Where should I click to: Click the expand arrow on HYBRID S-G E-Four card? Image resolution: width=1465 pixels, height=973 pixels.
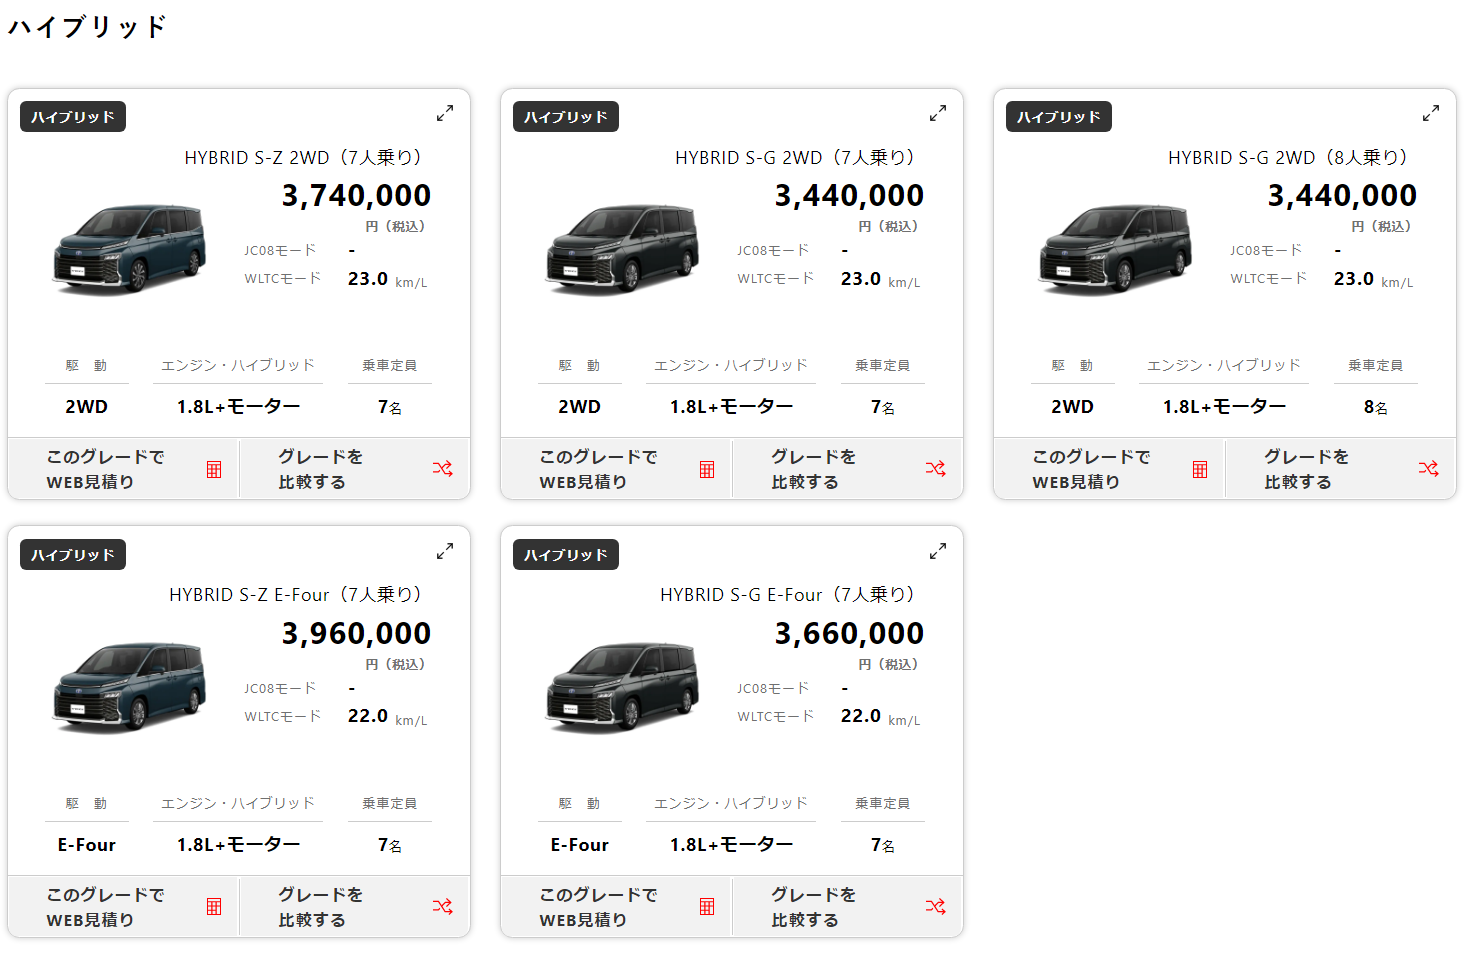click(x=937, y=550)
